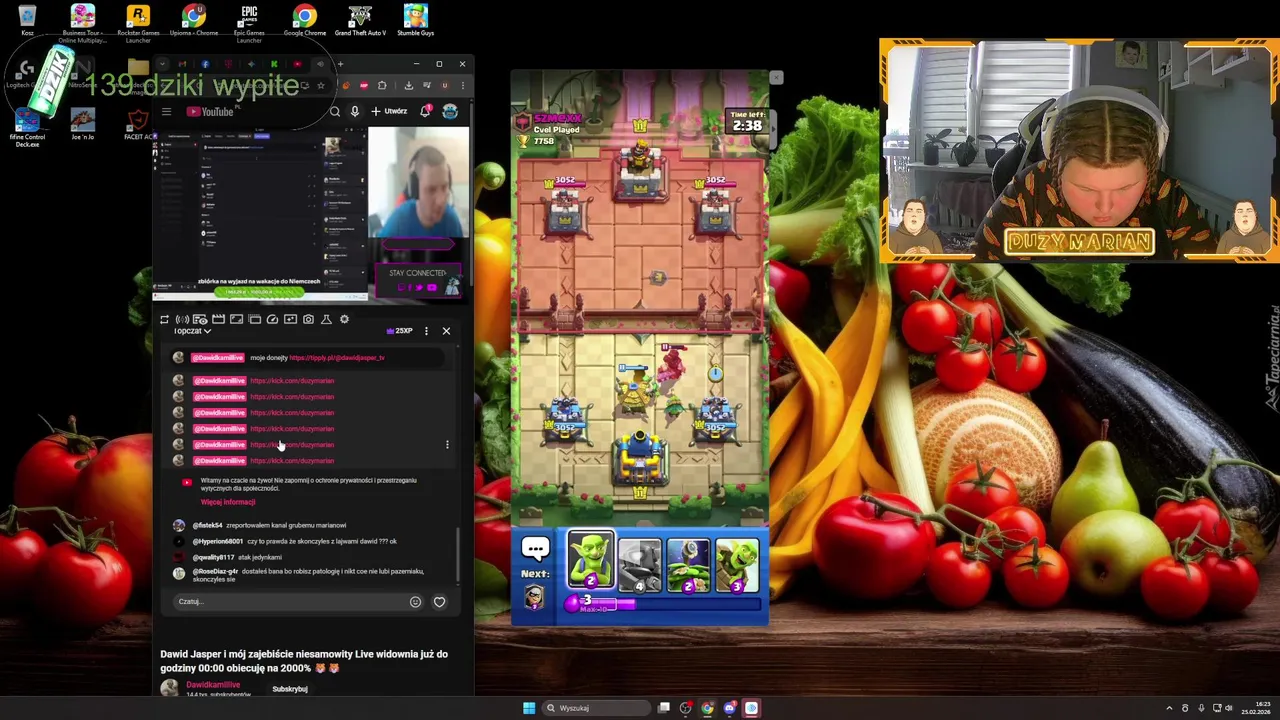
Task: Open the ABP ad blocker extension
Action: coord(364,85)
